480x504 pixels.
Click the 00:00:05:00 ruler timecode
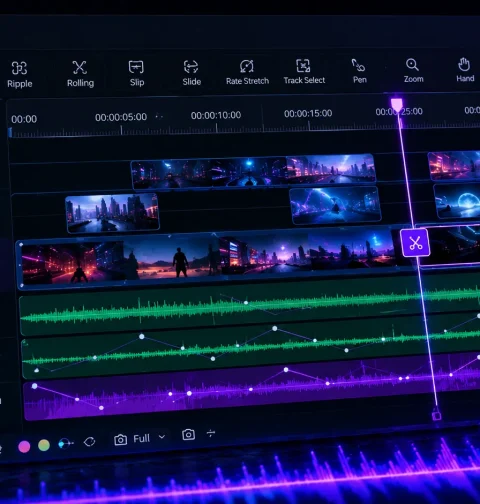click(x=121, y=117)
